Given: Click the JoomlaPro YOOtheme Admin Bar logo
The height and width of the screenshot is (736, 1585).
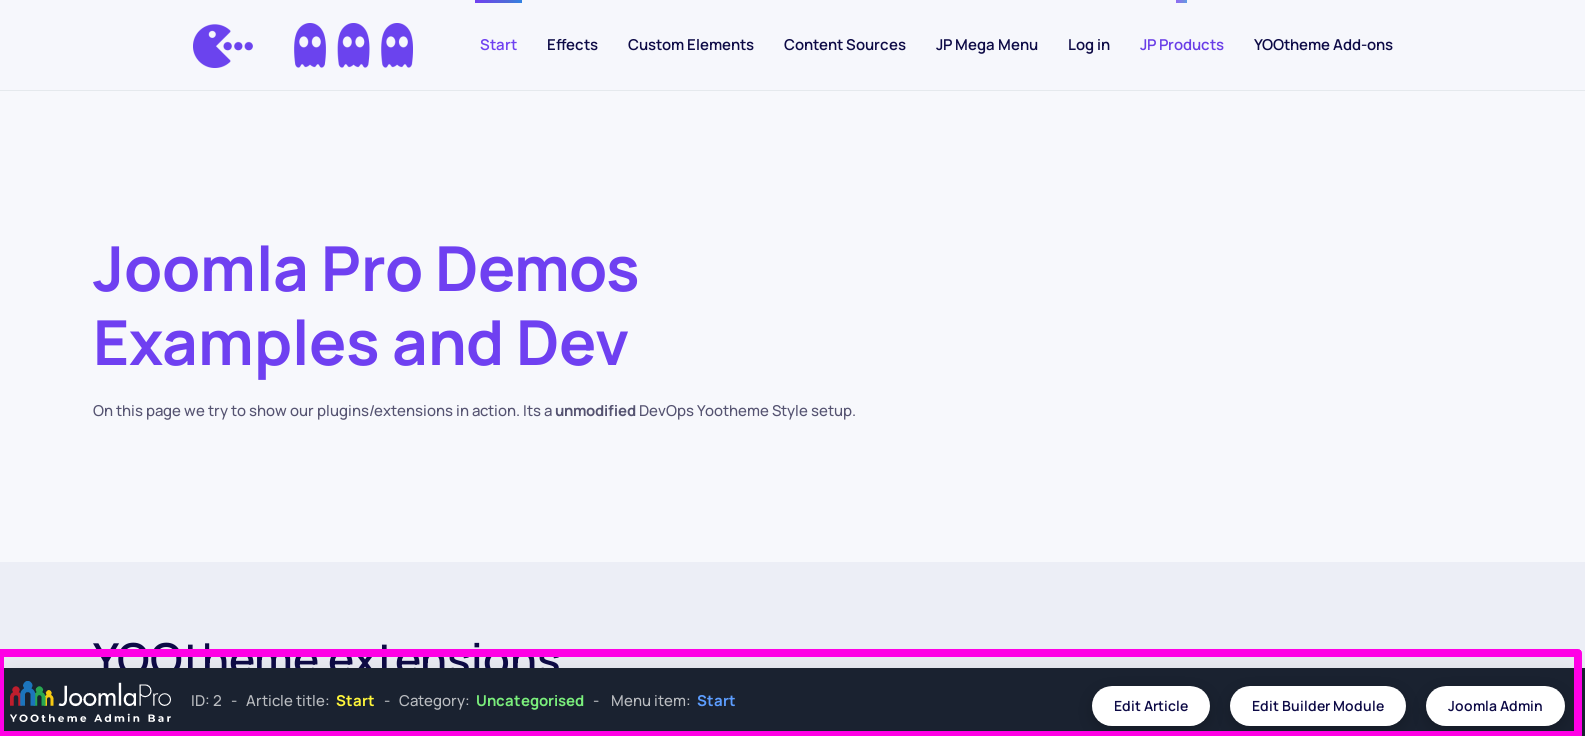Looking at the screenshot, I should 91,702.
